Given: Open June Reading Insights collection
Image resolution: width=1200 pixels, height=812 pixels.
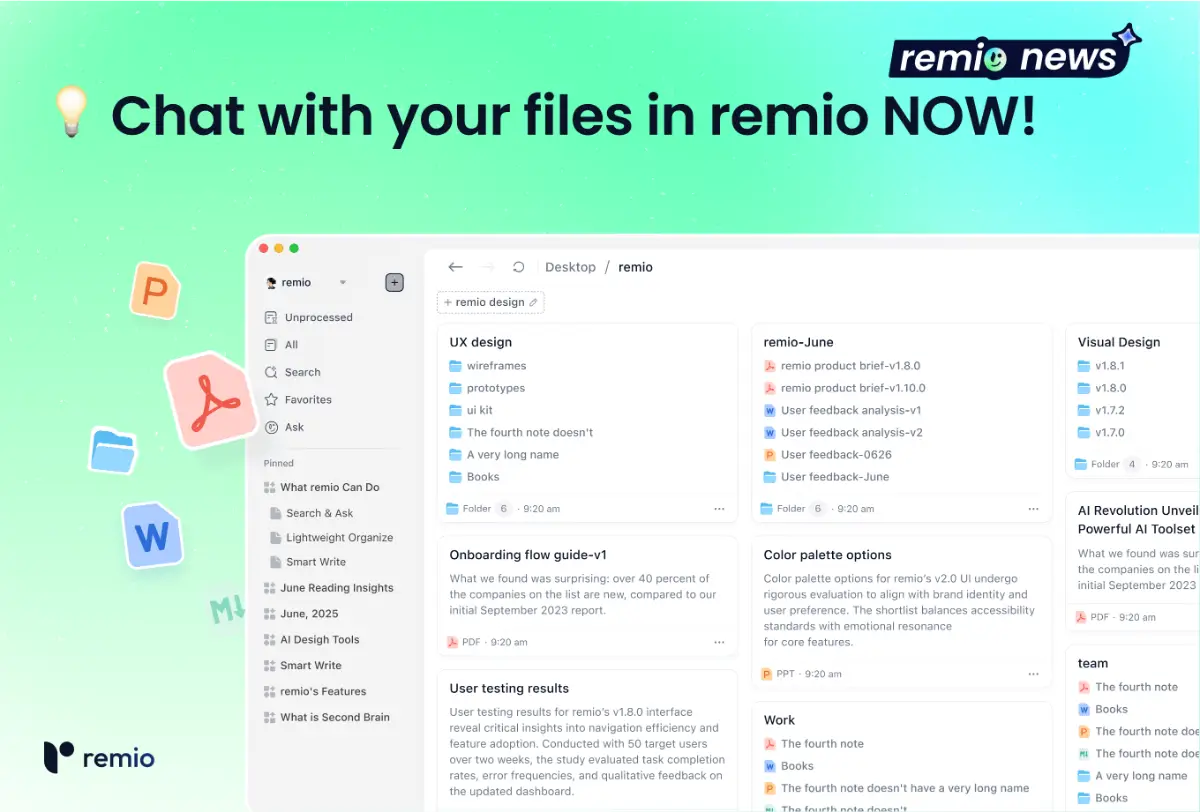Looking at the screenshot, I should point(336,588).
